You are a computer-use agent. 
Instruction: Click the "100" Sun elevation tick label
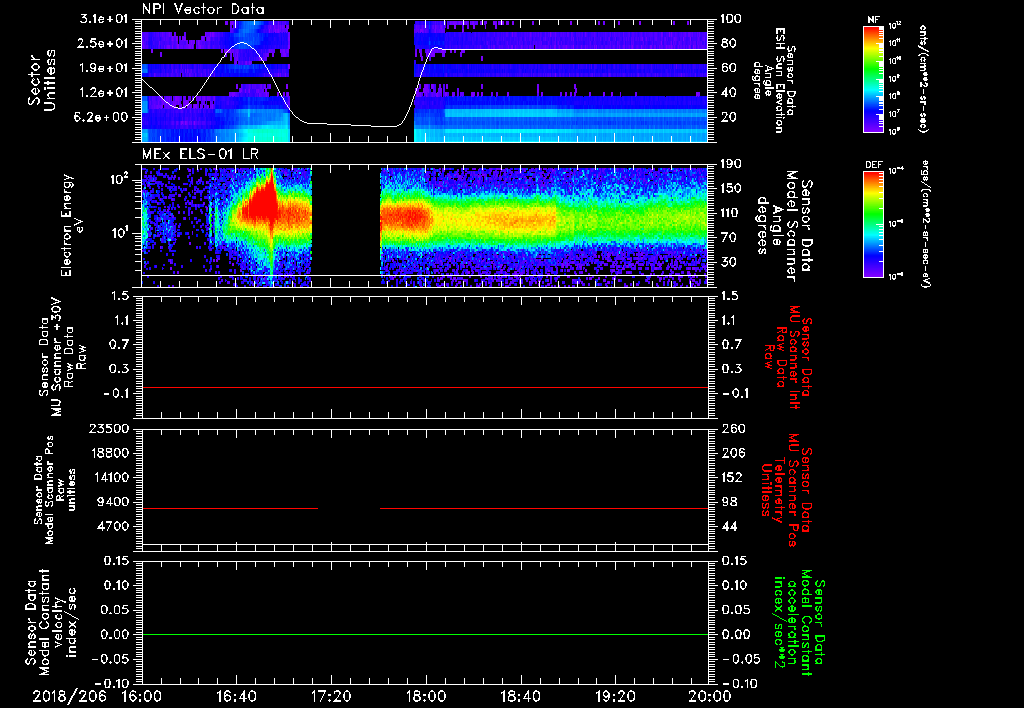click(731, 19)
